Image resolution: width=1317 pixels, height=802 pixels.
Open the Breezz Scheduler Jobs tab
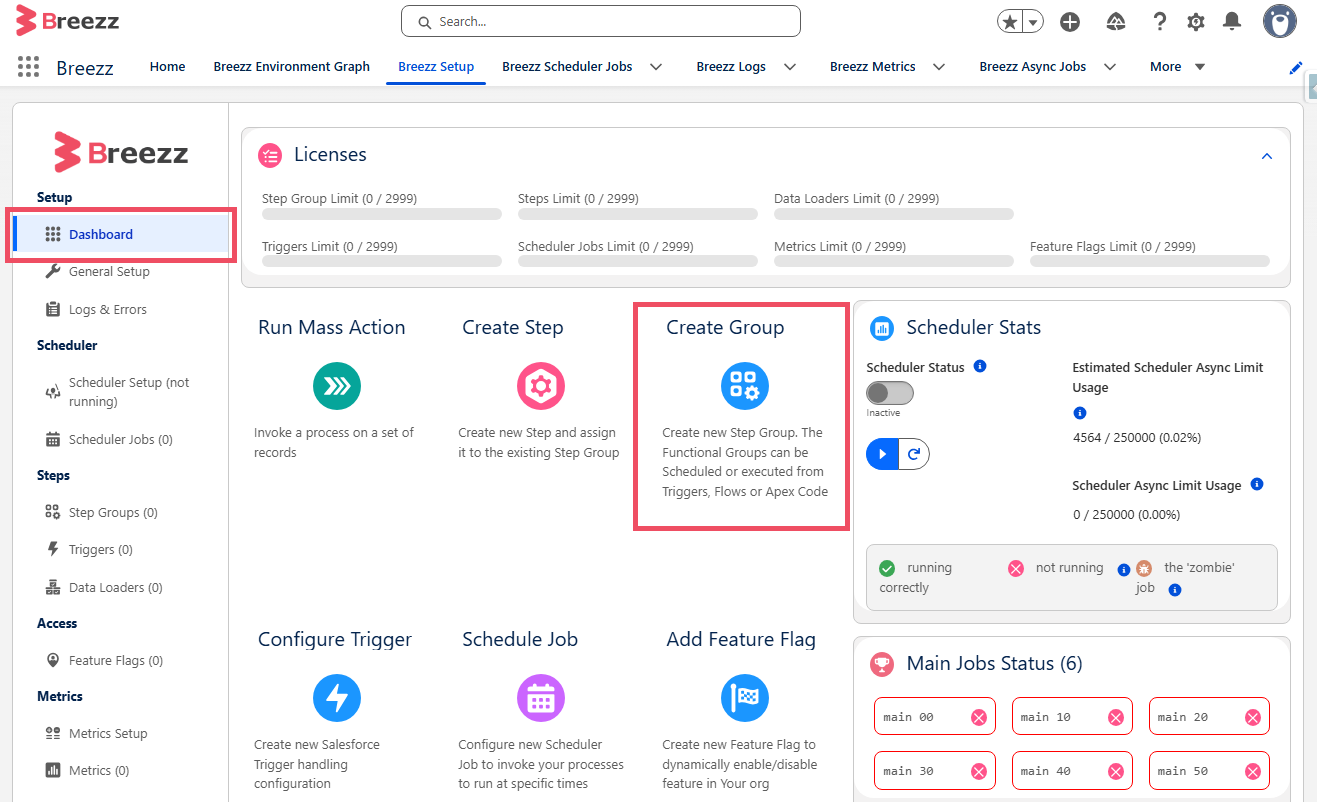(567, 67)
